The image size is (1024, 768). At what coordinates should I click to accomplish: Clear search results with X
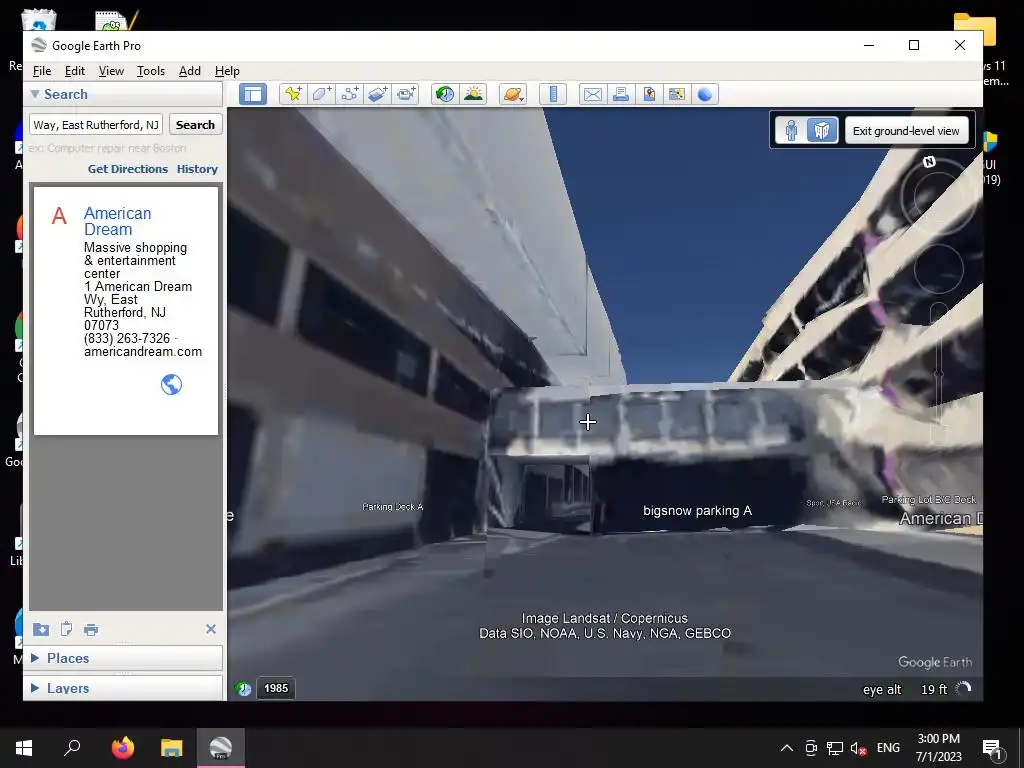pyautogui.click(x=210, y=629)
